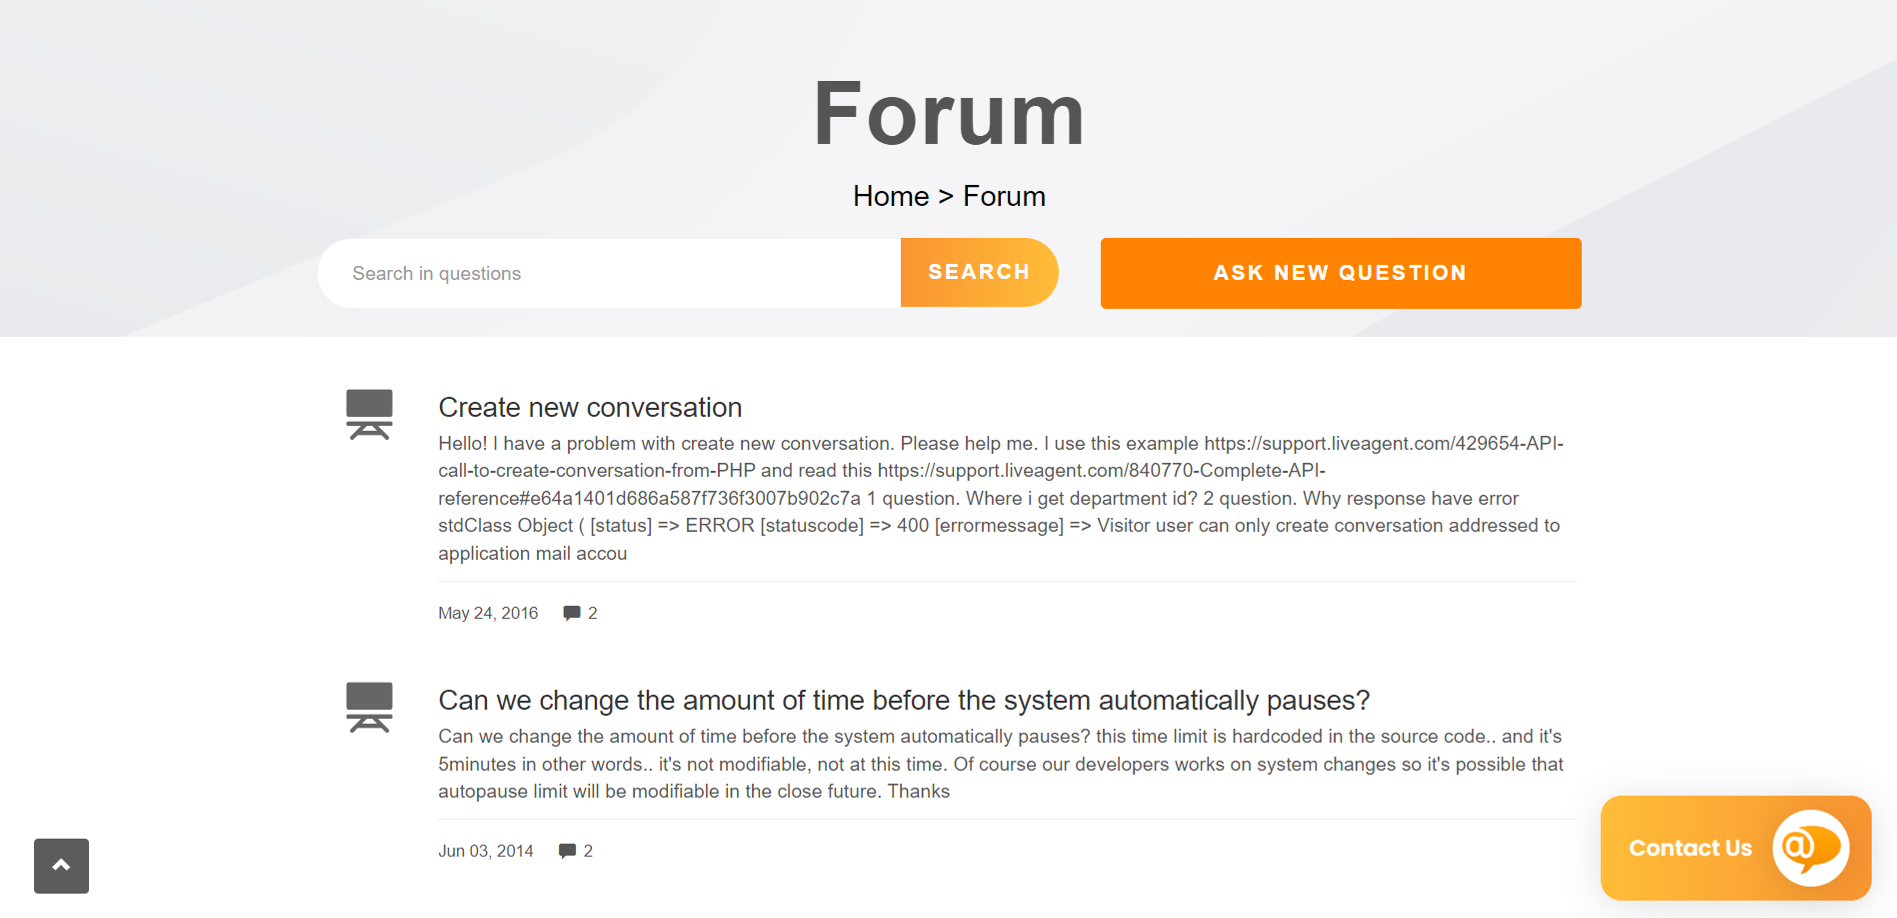Screen dimensions: 1897x918
Task: Go to Home in the breadcrumb
Action: pos(890,196)
